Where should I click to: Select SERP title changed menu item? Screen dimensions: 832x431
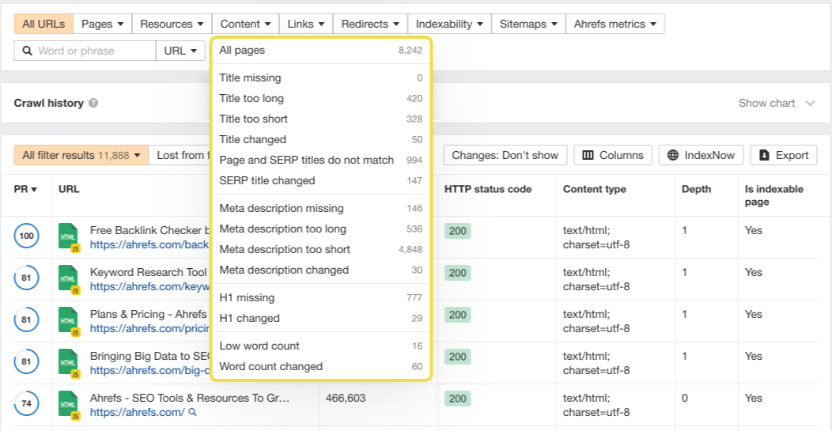coord(321,180)
